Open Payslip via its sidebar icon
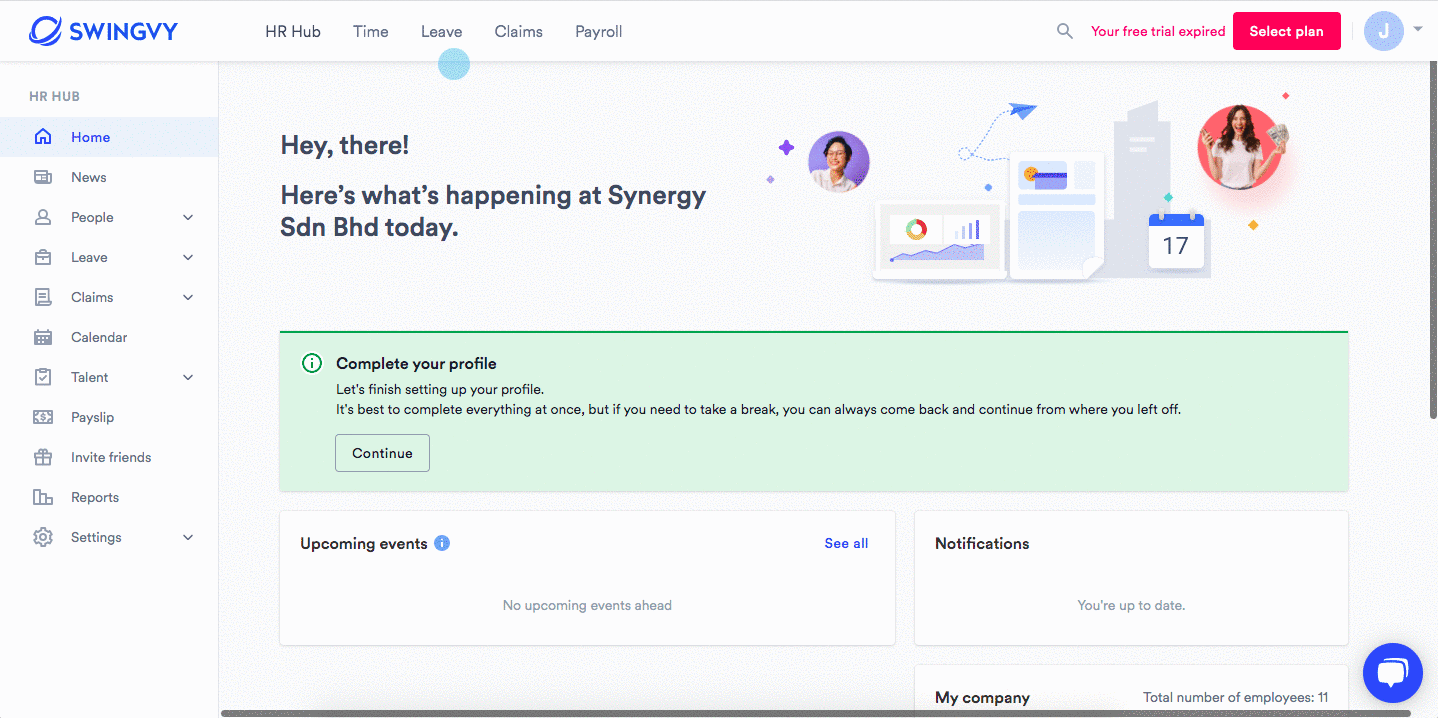The image size is (1438, 718). [x=43, y=417]
